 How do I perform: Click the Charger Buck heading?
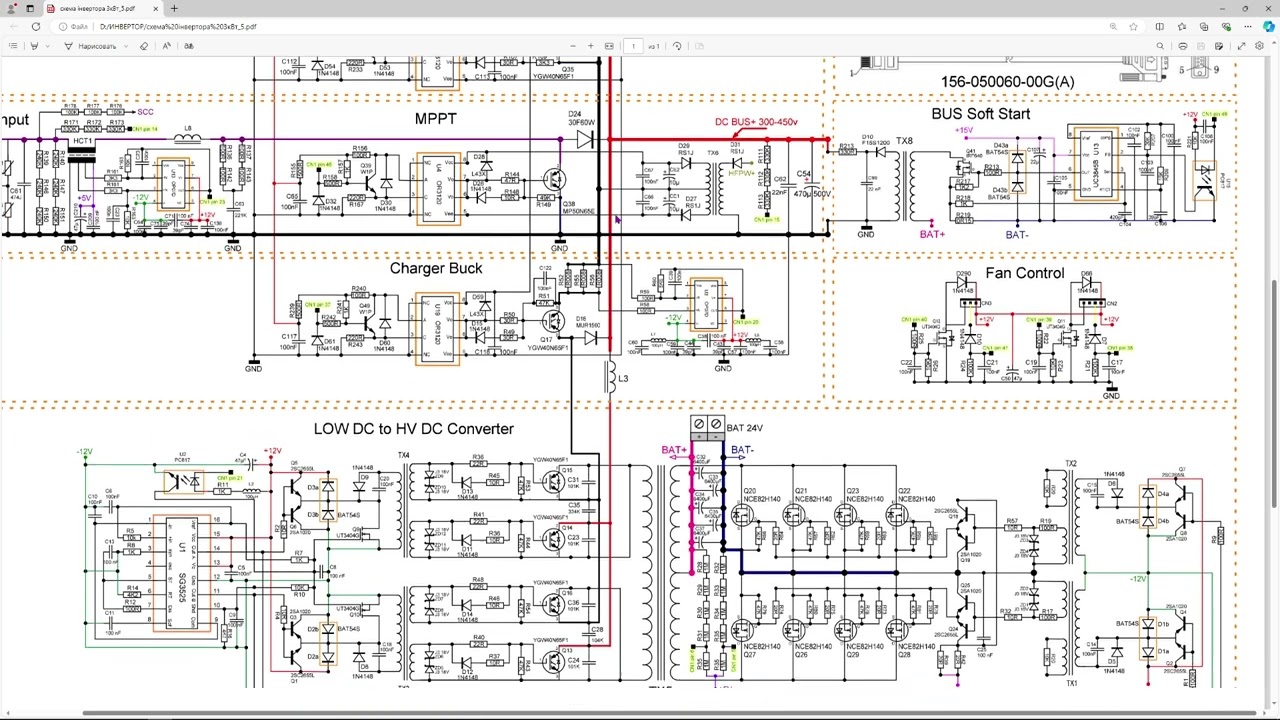[436, 268]
